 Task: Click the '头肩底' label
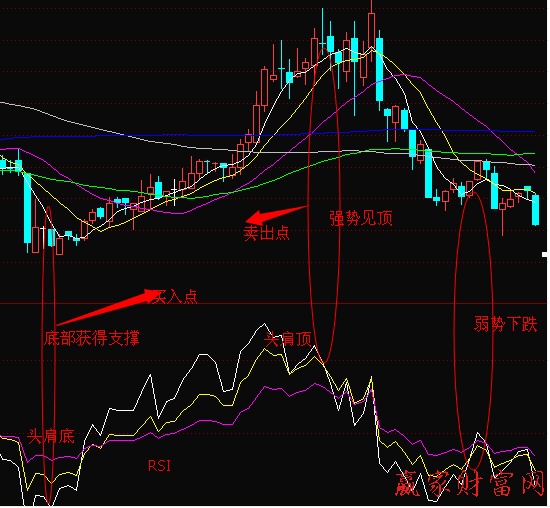[51, 436]
